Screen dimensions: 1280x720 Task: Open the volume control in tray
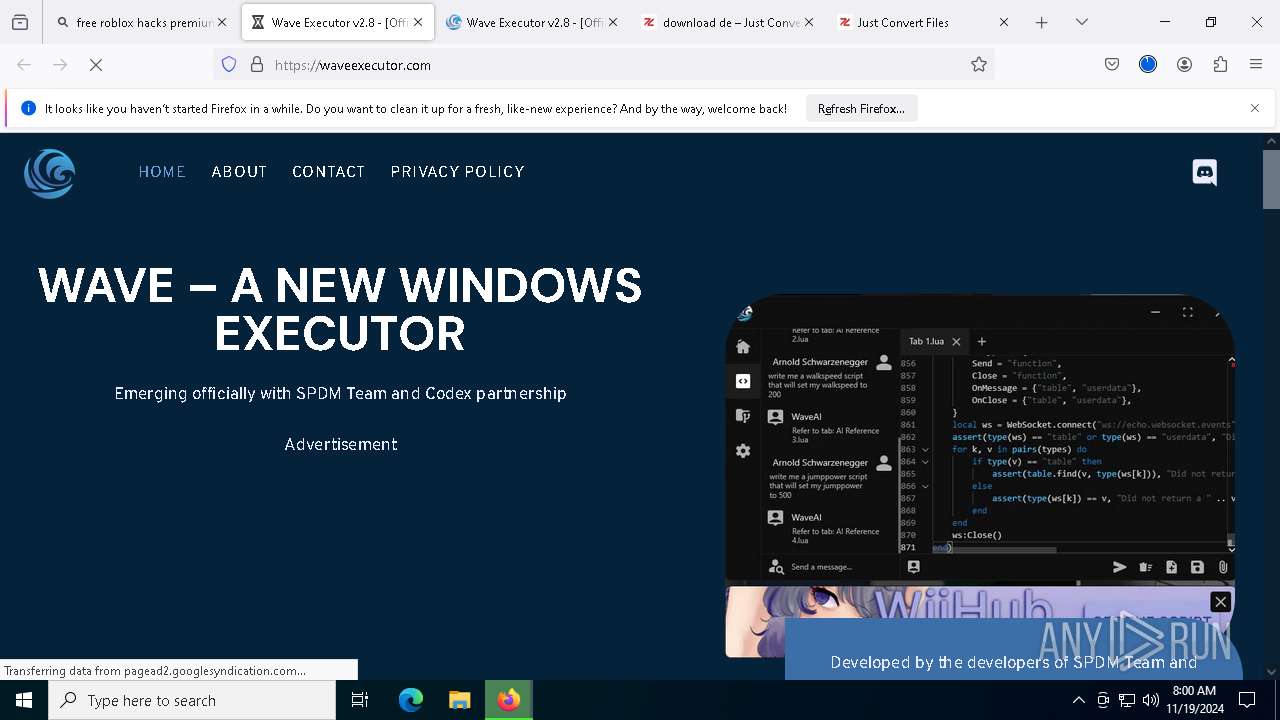[x=1151, y=700]
